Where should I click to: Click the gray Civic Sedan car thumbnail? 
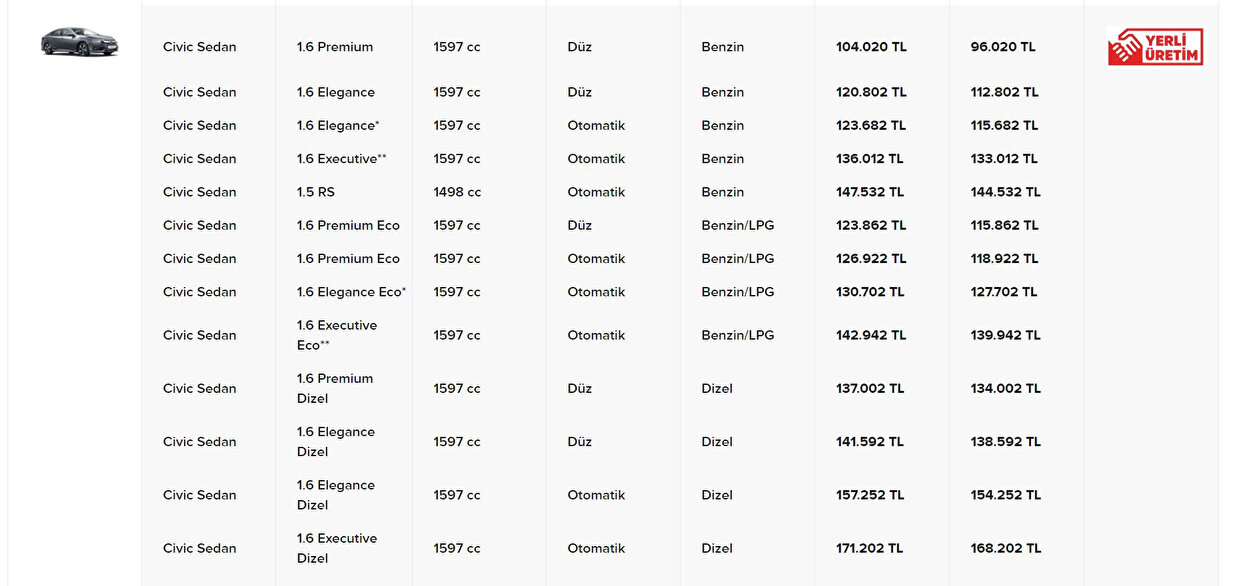pyautogui.click(x=79, y=42)
